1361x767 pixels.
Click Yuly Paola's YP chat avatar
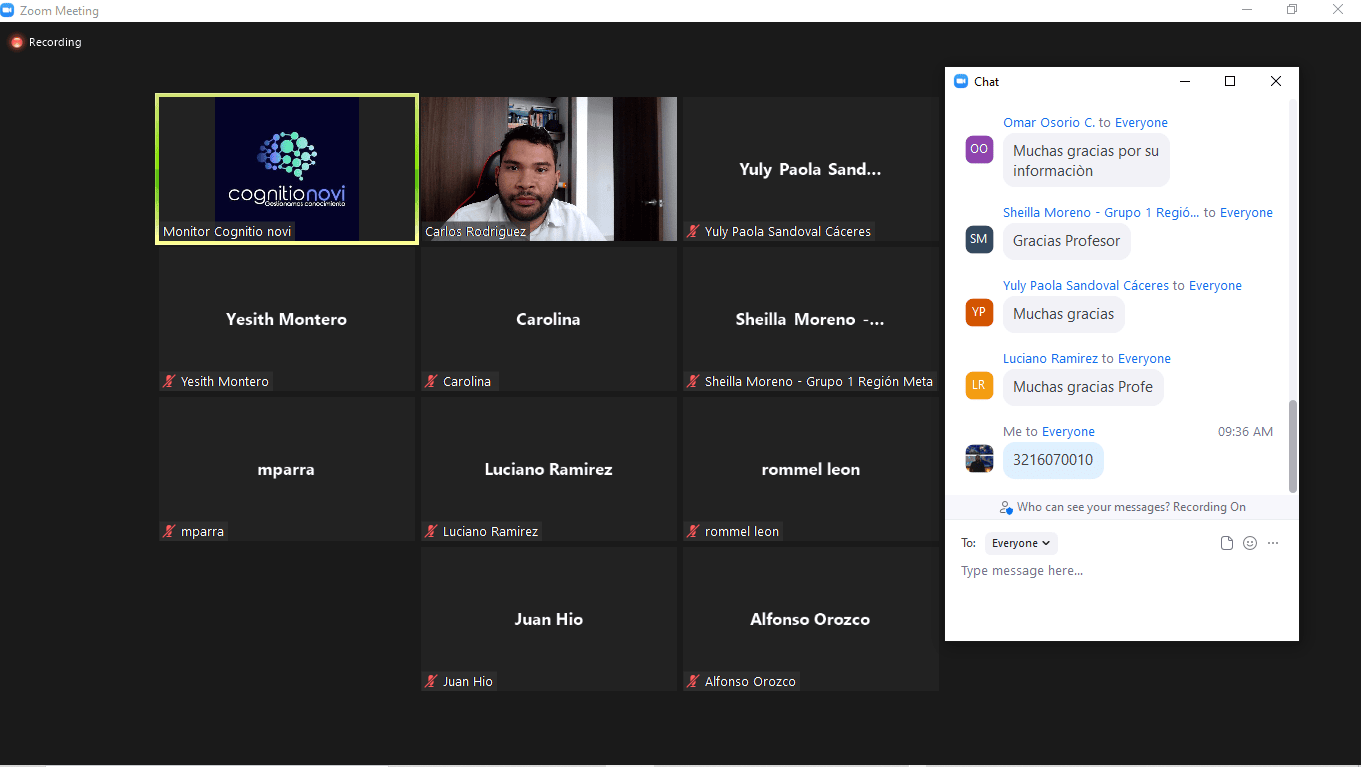click(979, 312)
